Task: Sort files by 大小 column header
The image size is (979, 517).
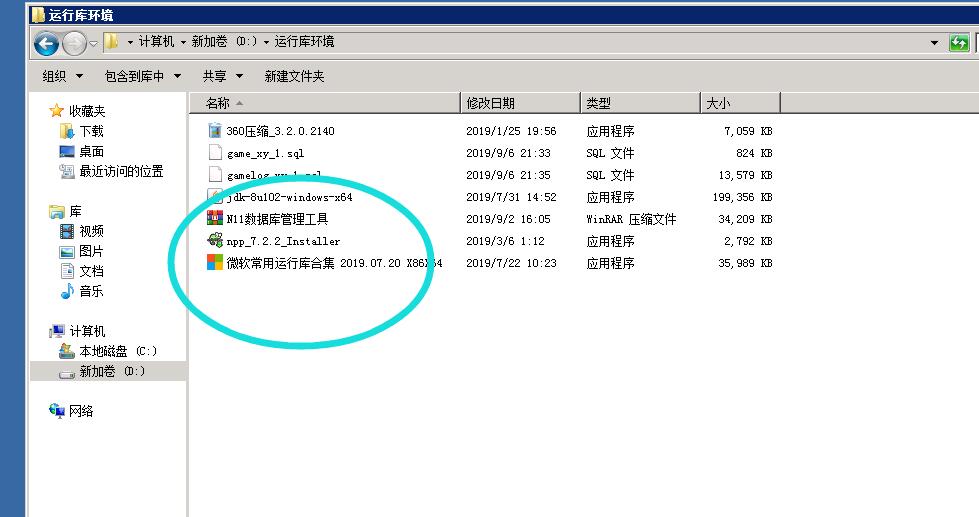Action: (x=718, y=103)
